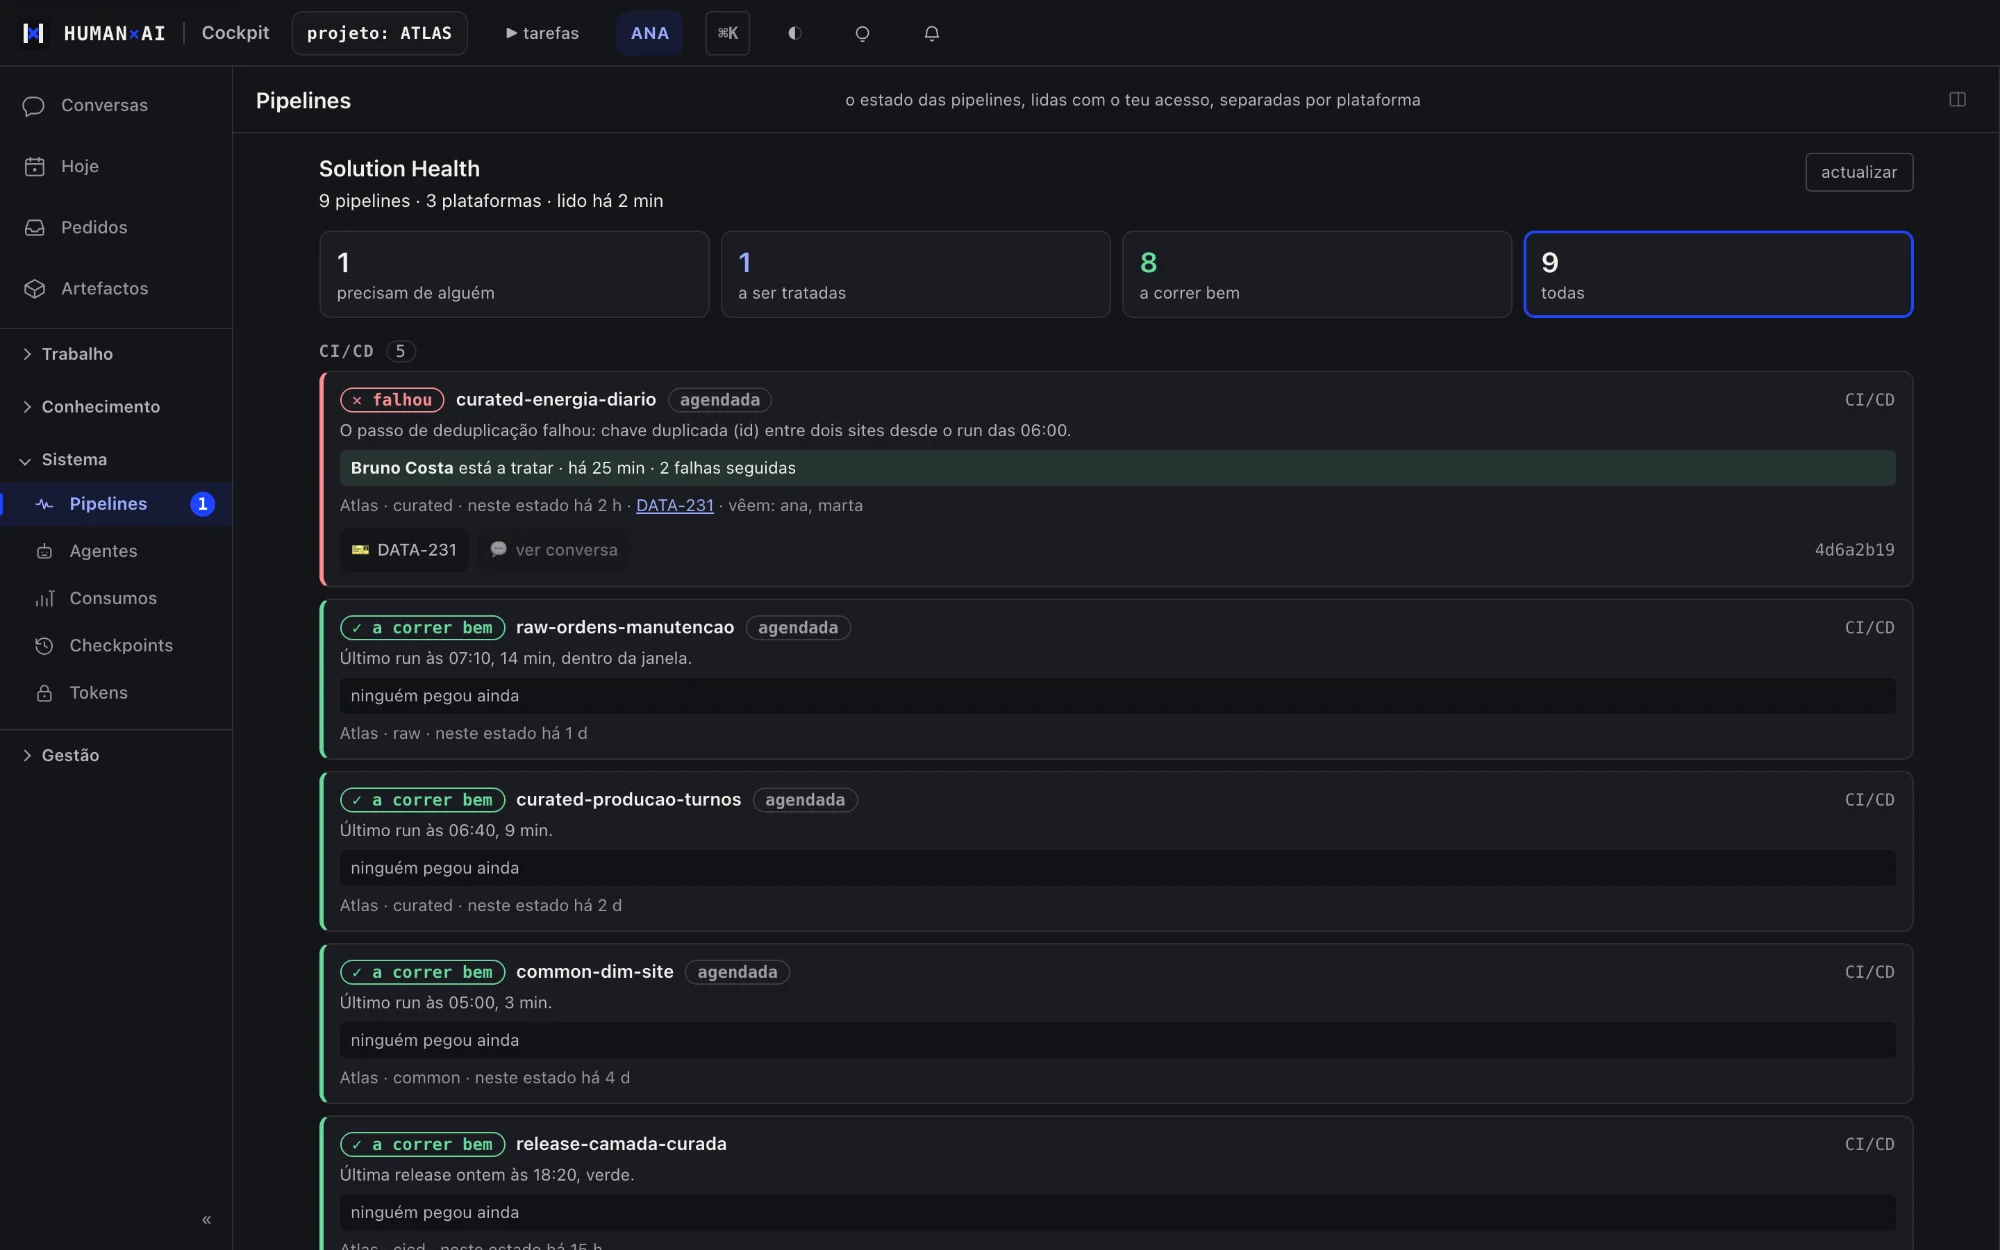Screen dimensions: 2000x1250
Task: Open the DATA-231 underlined link
Action: [x=675, y=506]
